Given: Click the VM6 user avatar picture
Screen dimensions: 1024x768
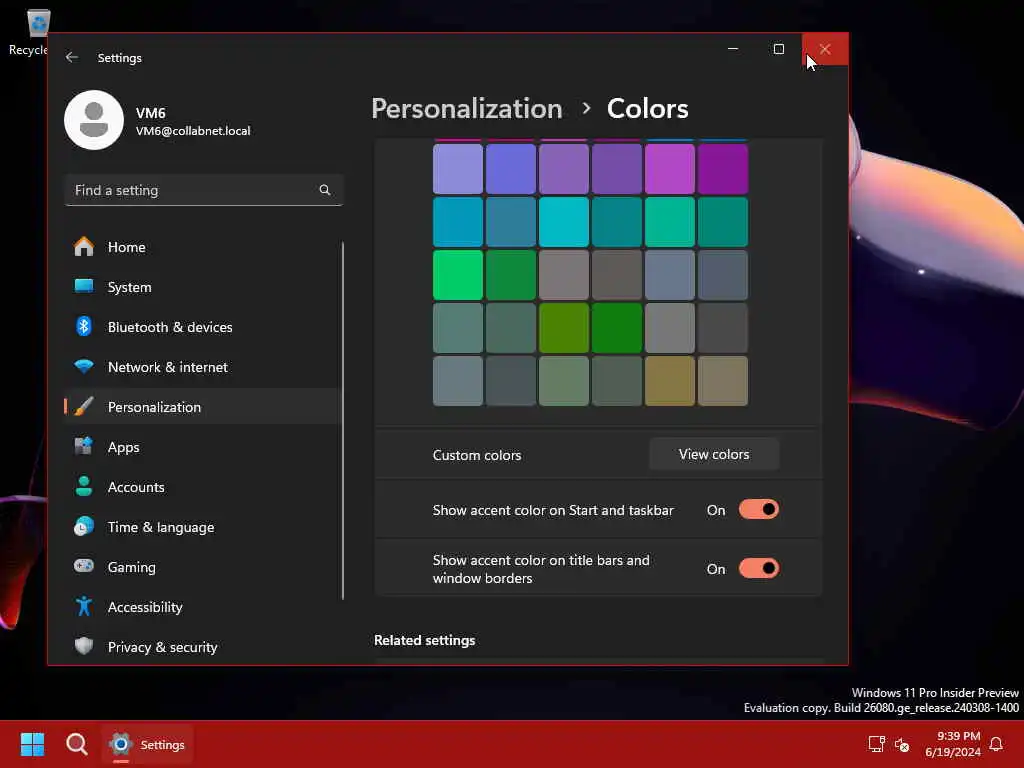Looking at the screenshot, I should [94, 120].
